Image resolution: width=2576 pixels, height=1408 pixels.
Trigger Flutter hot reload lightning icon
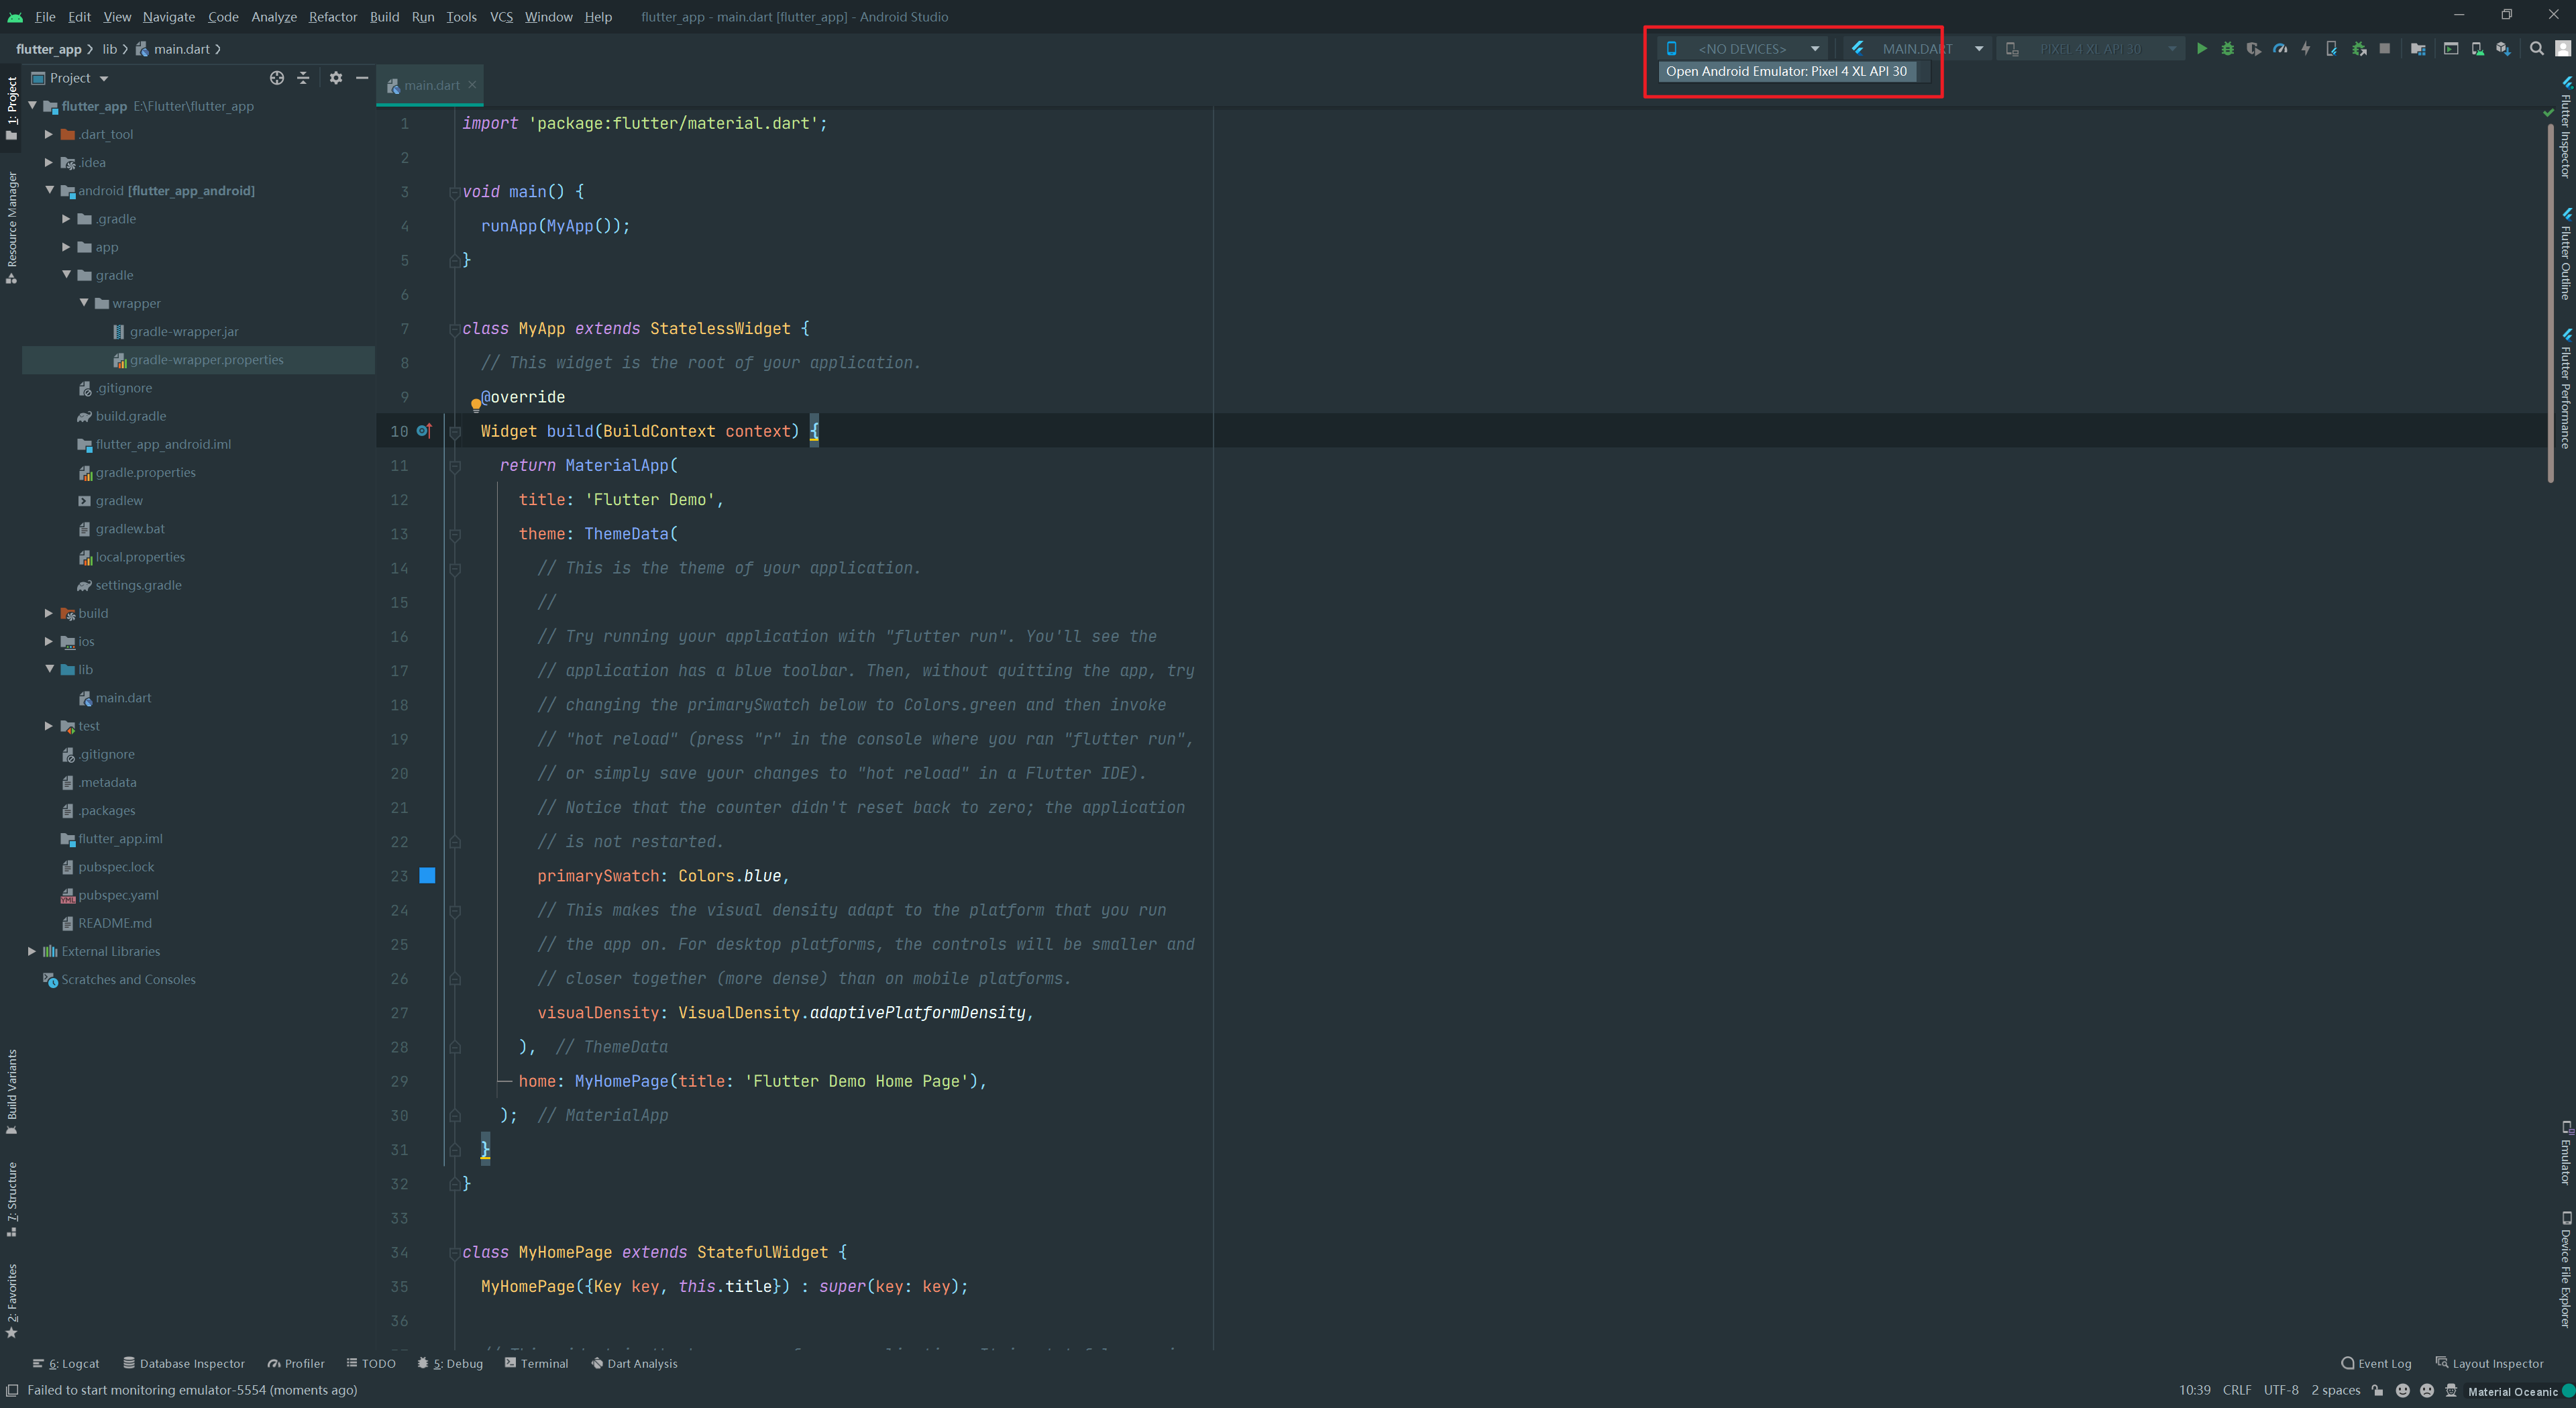tap(2306, 48)
